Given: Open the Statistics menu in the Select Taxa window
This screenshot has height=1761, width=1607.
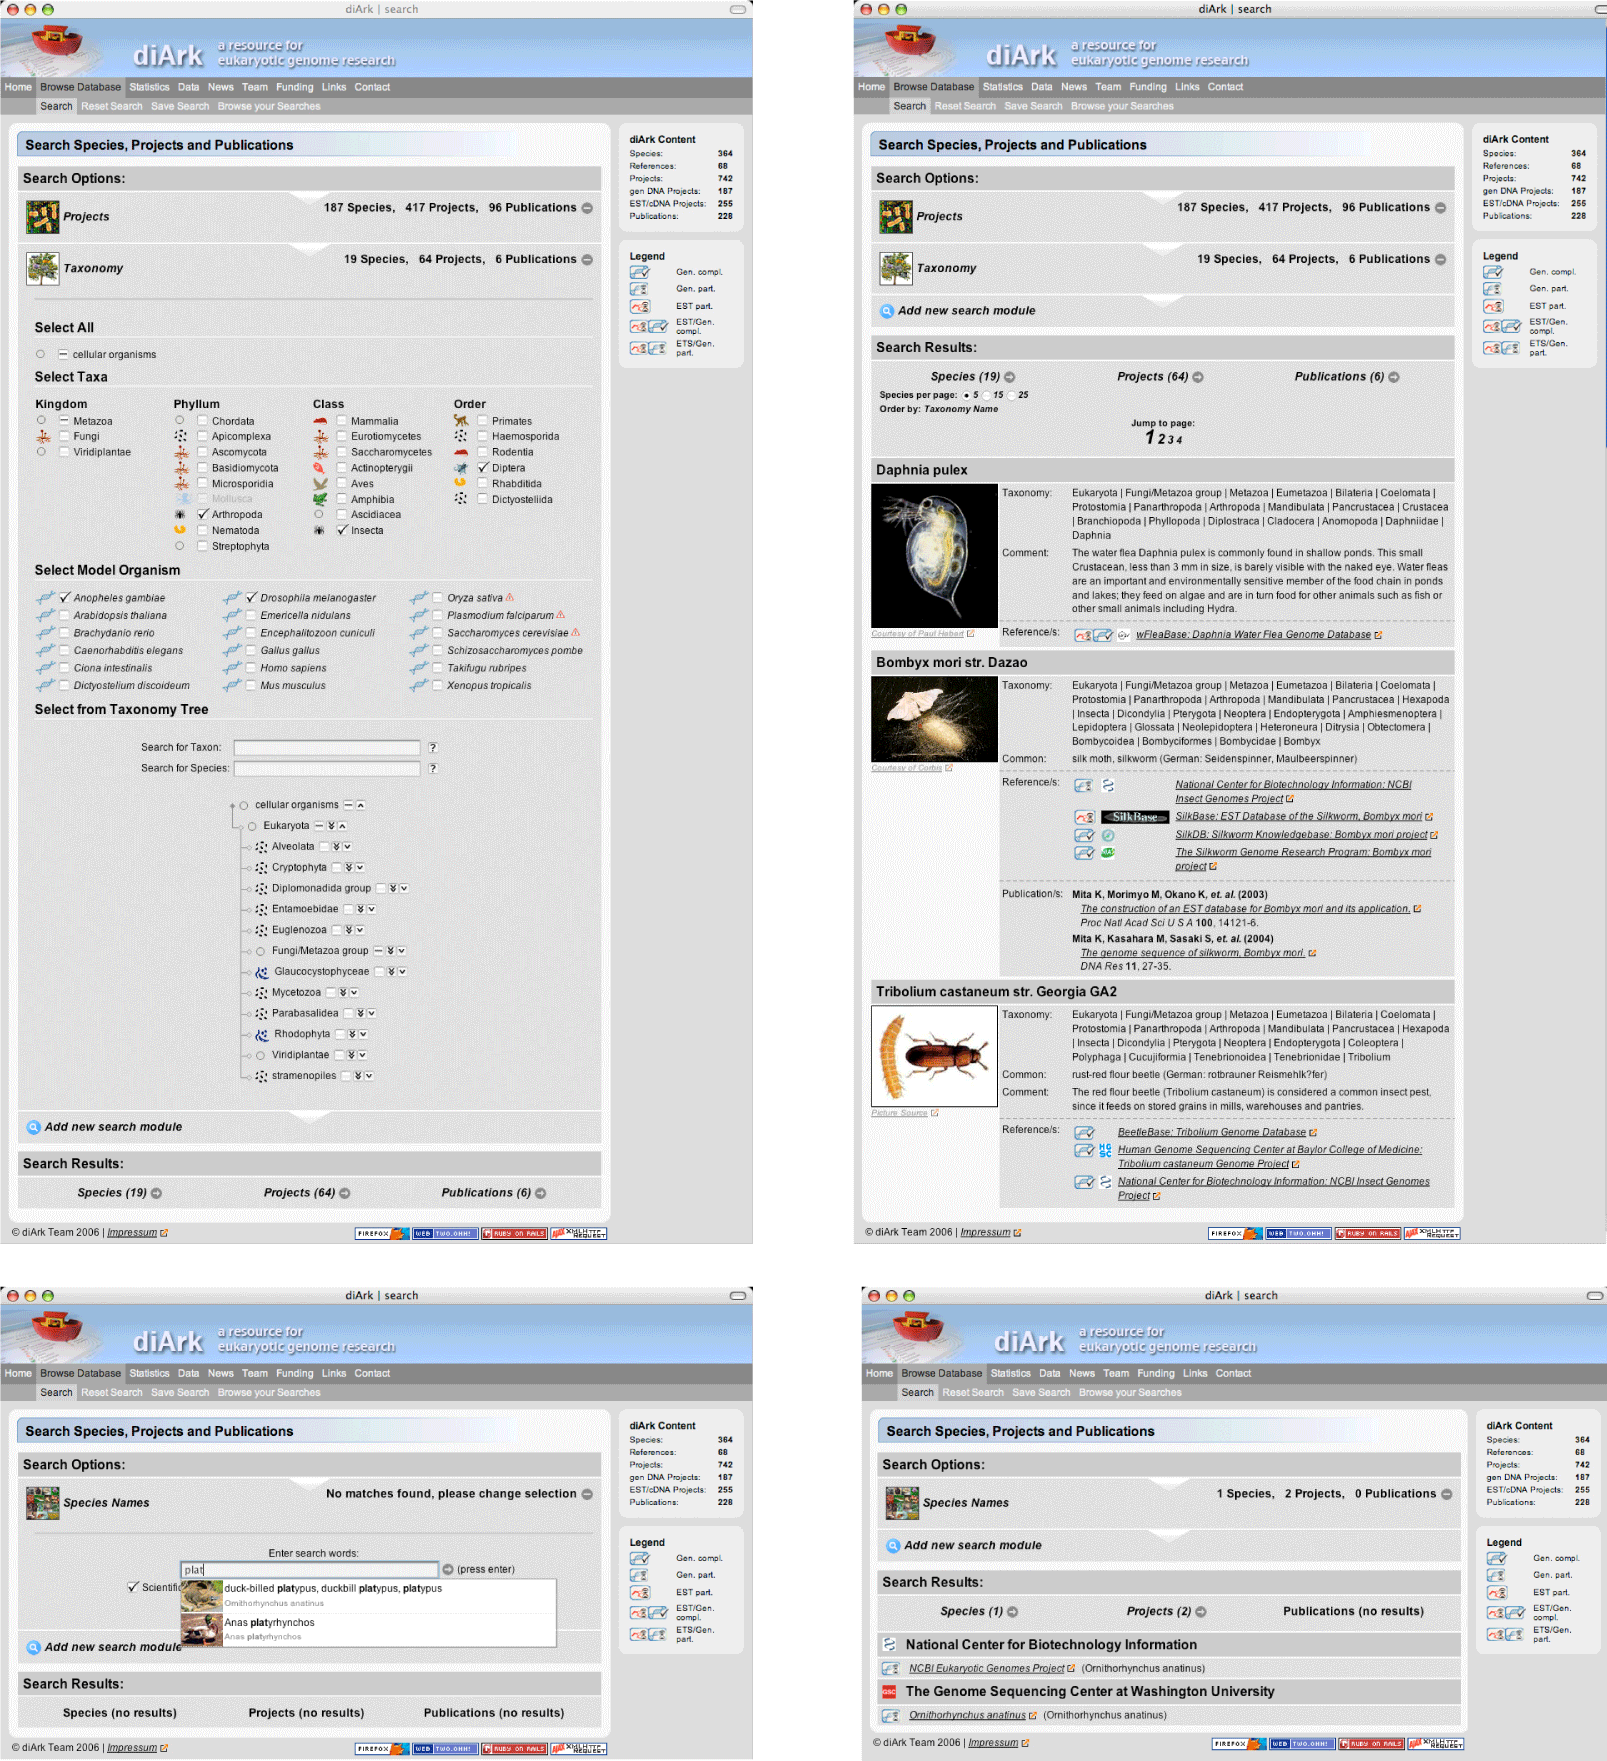Looking at the screenshot, I should [149, 87].
